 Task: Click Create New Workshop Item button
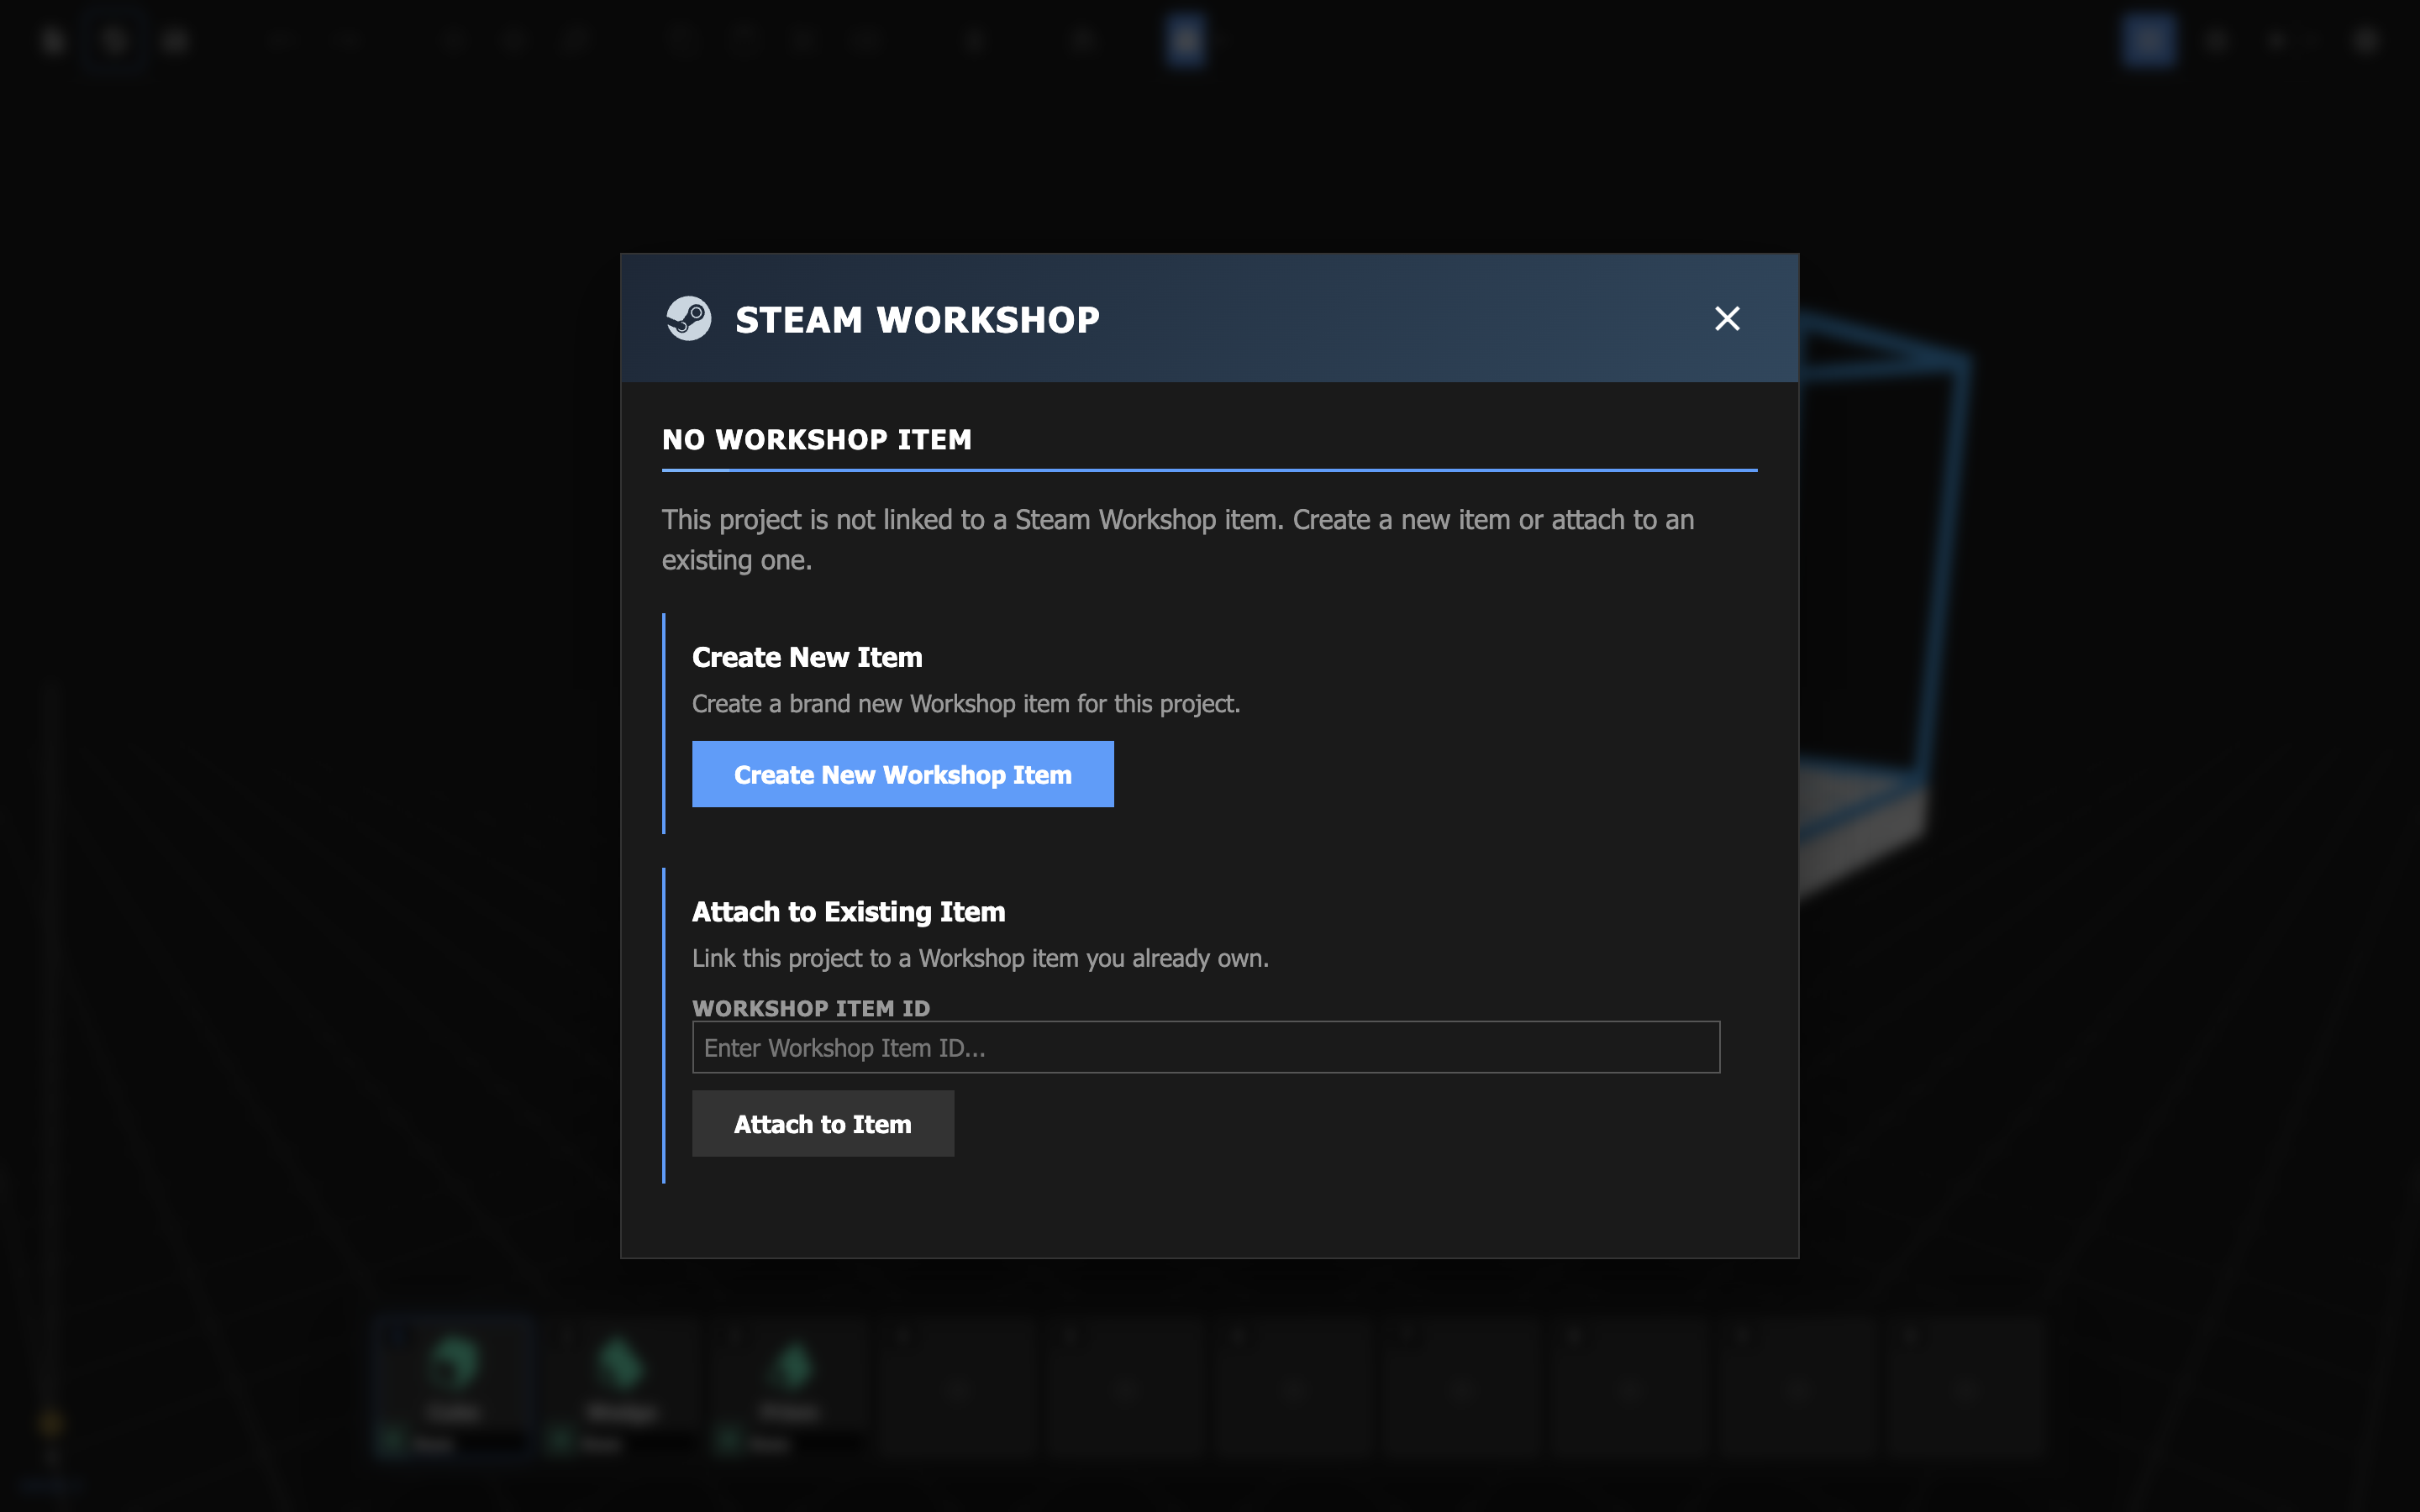click(902, 774)
